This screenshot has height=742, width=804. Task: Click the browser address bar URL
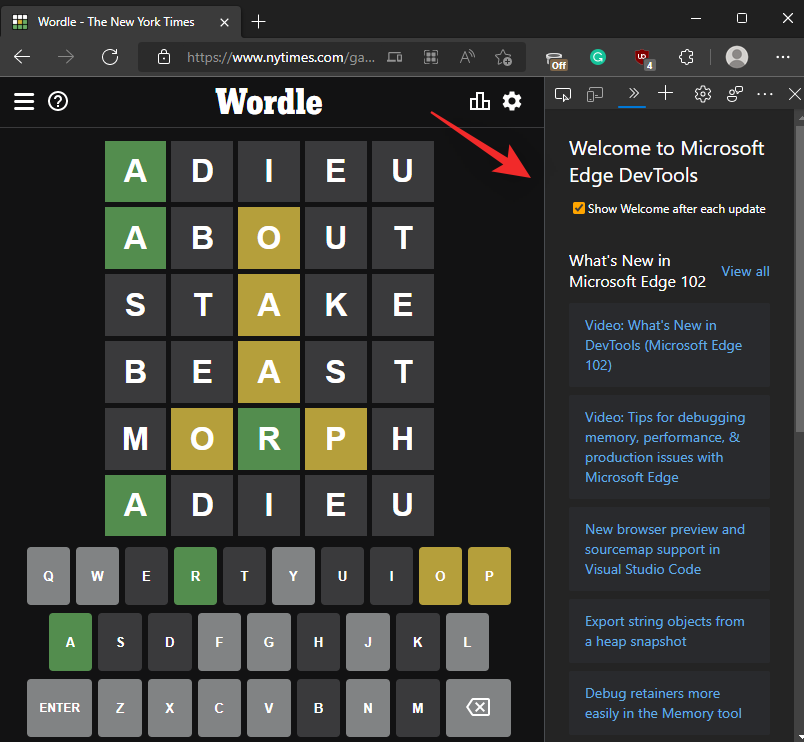[x=280, y=57]
